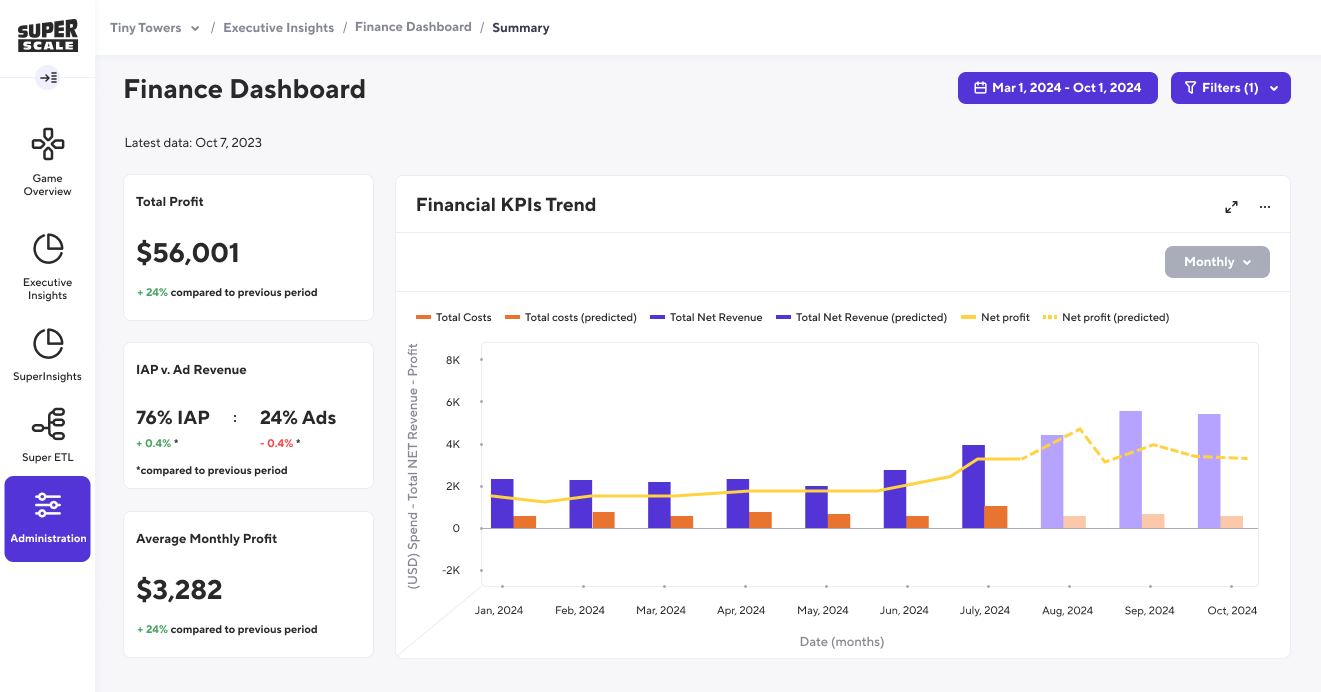Image resolution: width=1321 pixels, height=692 pixels.
Task: Click the 24% Ads figure
Action: [298, 418]
